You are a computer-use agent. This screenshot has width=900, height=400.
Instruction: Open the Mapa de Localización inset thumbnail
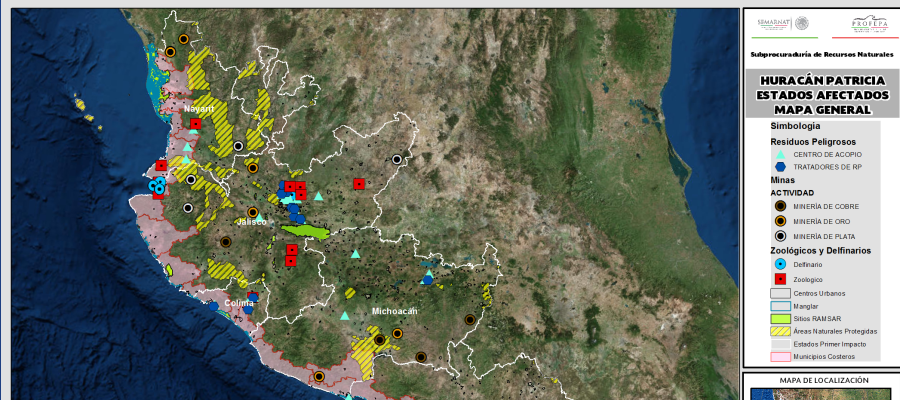(x=820, y=393)
